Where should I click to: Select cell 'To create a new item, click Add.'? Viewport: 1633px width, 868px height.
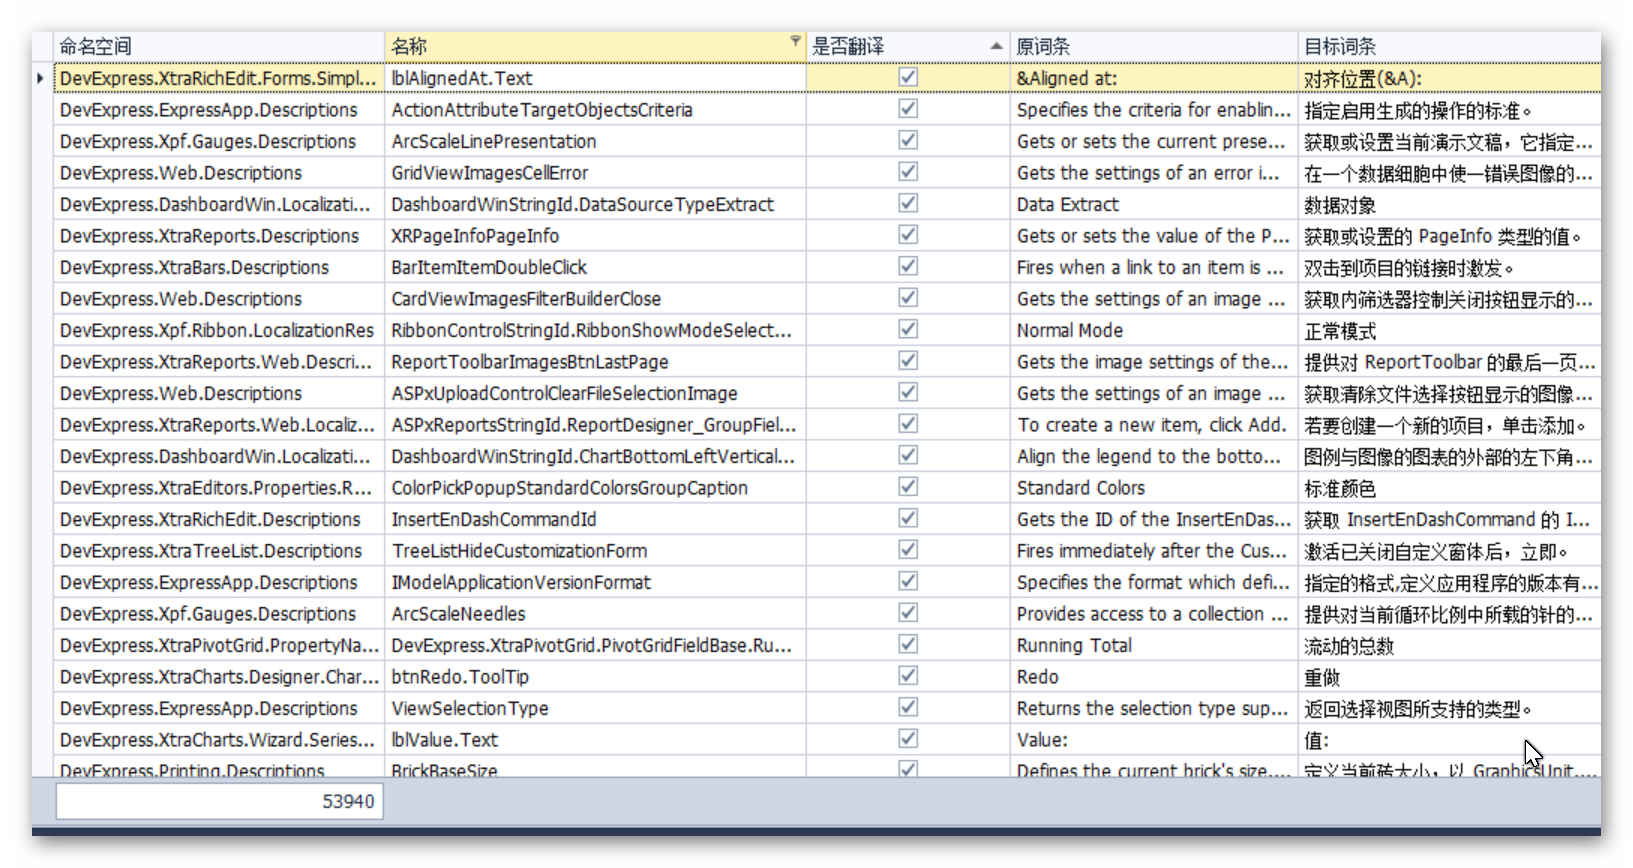point(1154,425)
